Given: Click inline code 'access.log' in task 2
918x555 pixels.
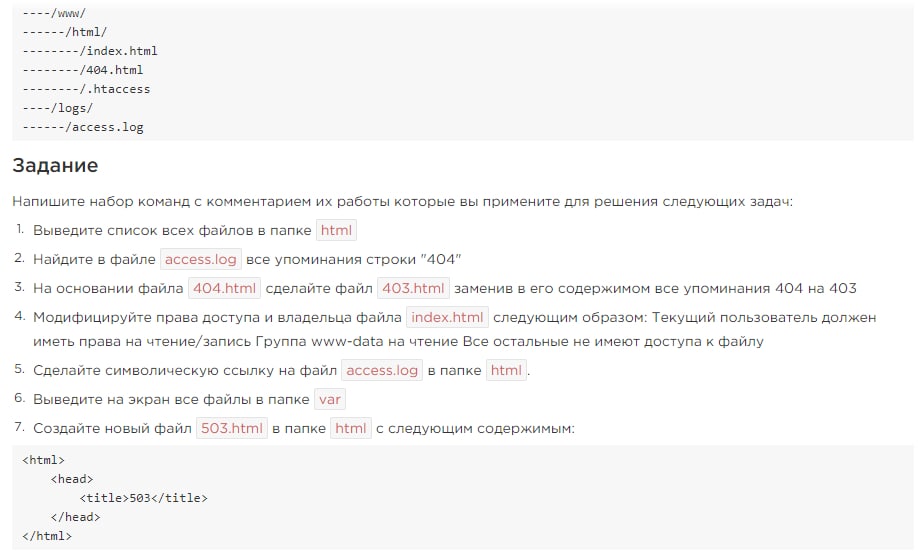Looking at the screenshot, I should (200, 259).
